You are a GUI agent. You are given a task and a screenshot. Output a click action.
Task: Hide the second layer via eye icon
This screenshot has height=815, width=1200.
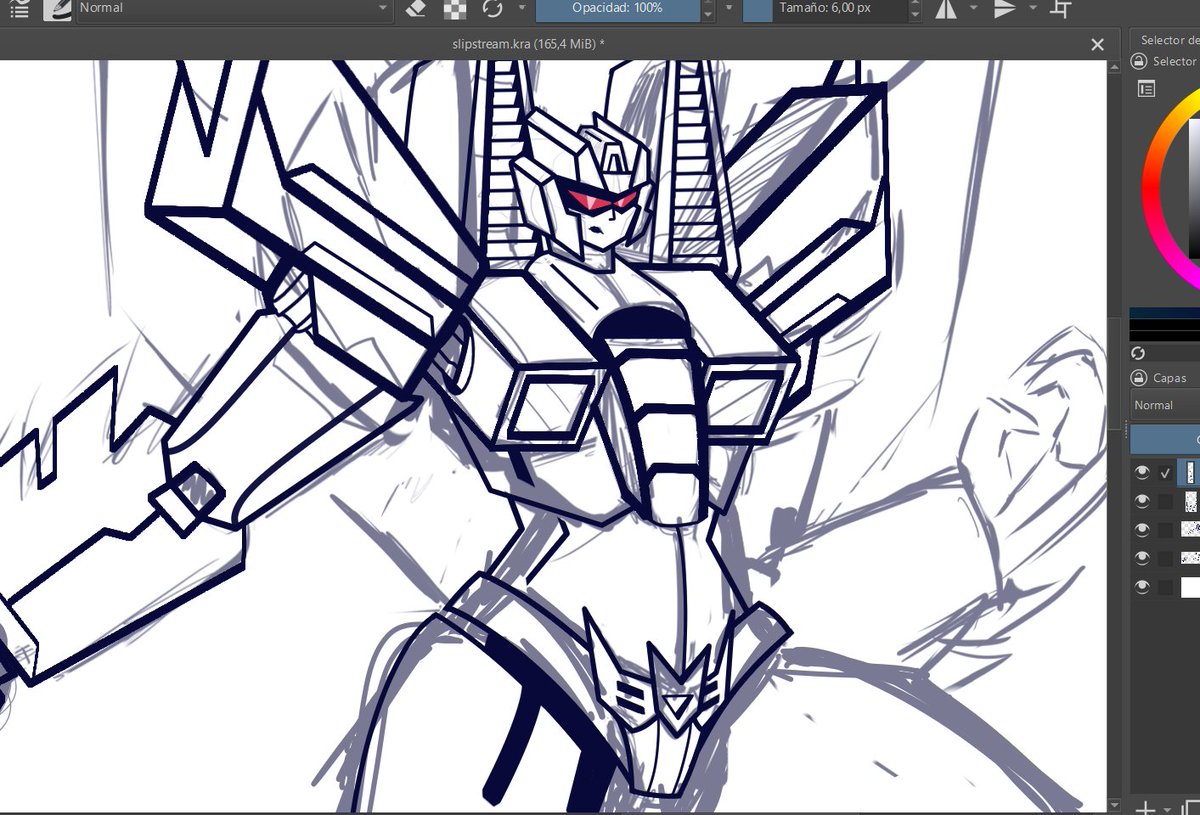coord(1142,501)
